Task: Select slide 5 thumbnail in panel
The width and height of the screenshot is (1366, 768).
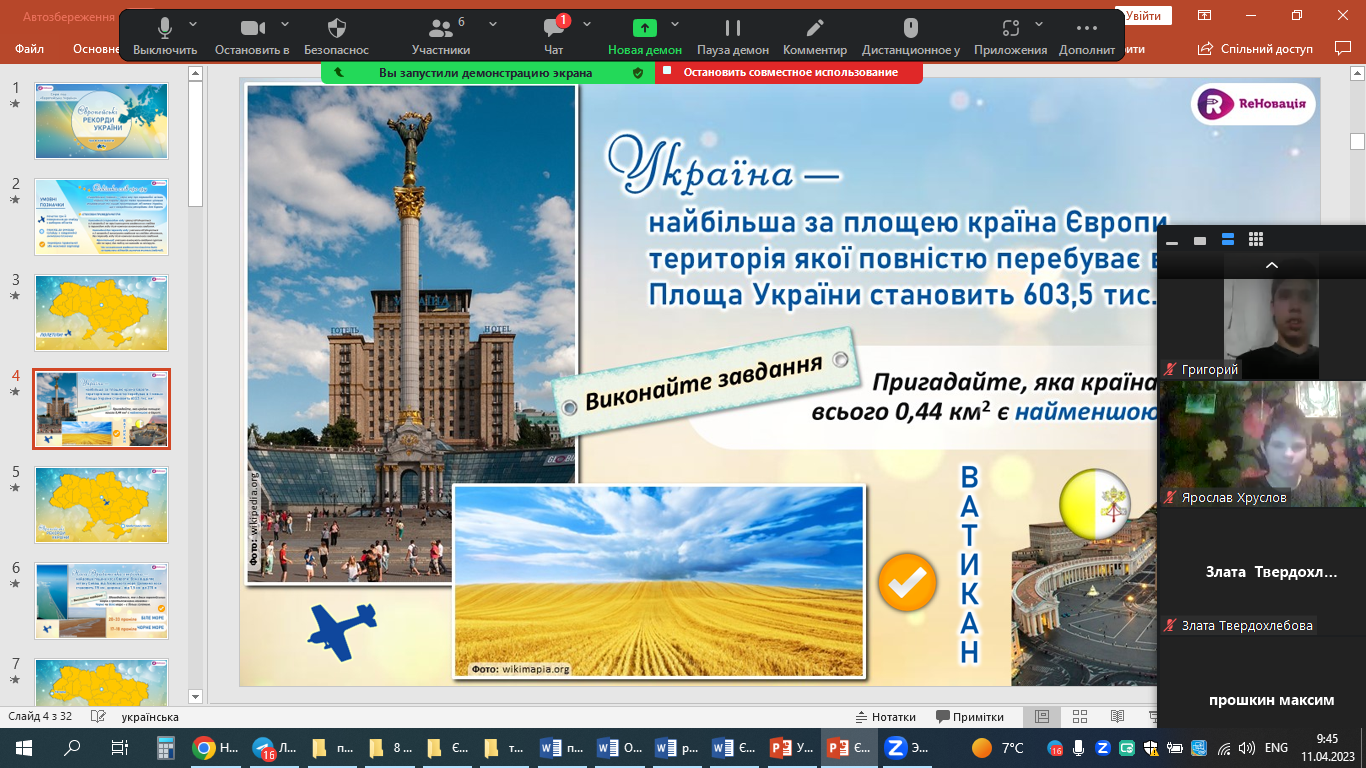Action: [101, 505]
